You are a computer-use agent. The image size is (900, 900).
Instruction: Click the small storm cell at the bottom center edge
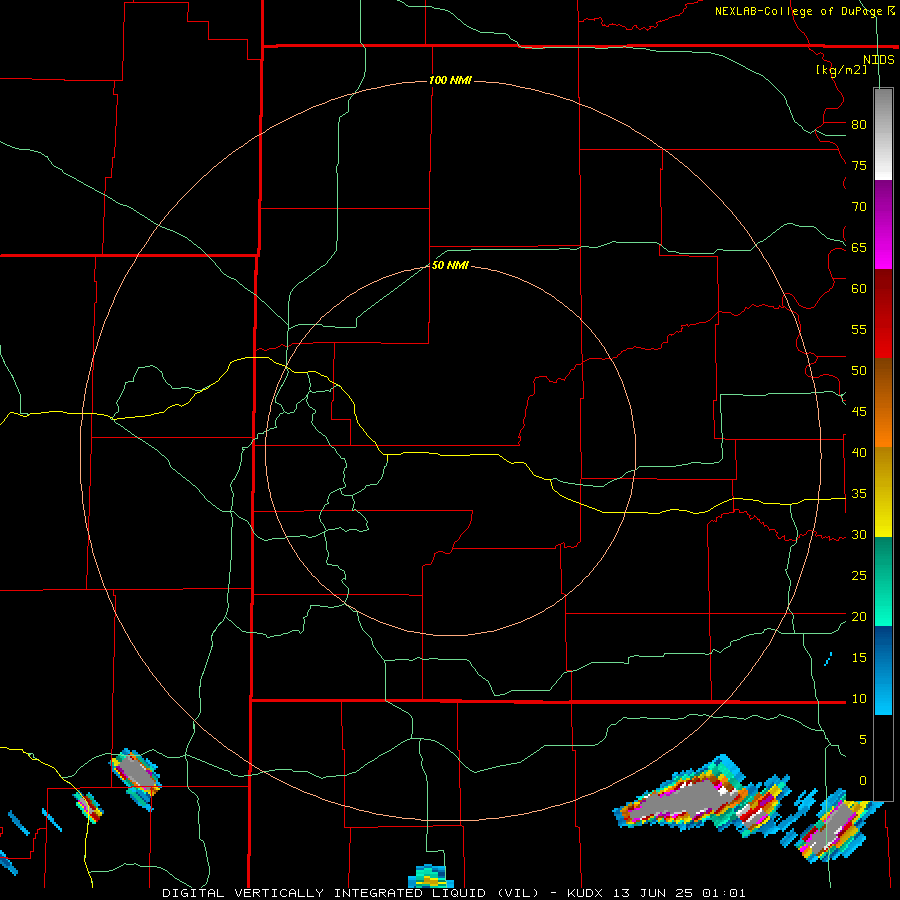coord(429,876)
